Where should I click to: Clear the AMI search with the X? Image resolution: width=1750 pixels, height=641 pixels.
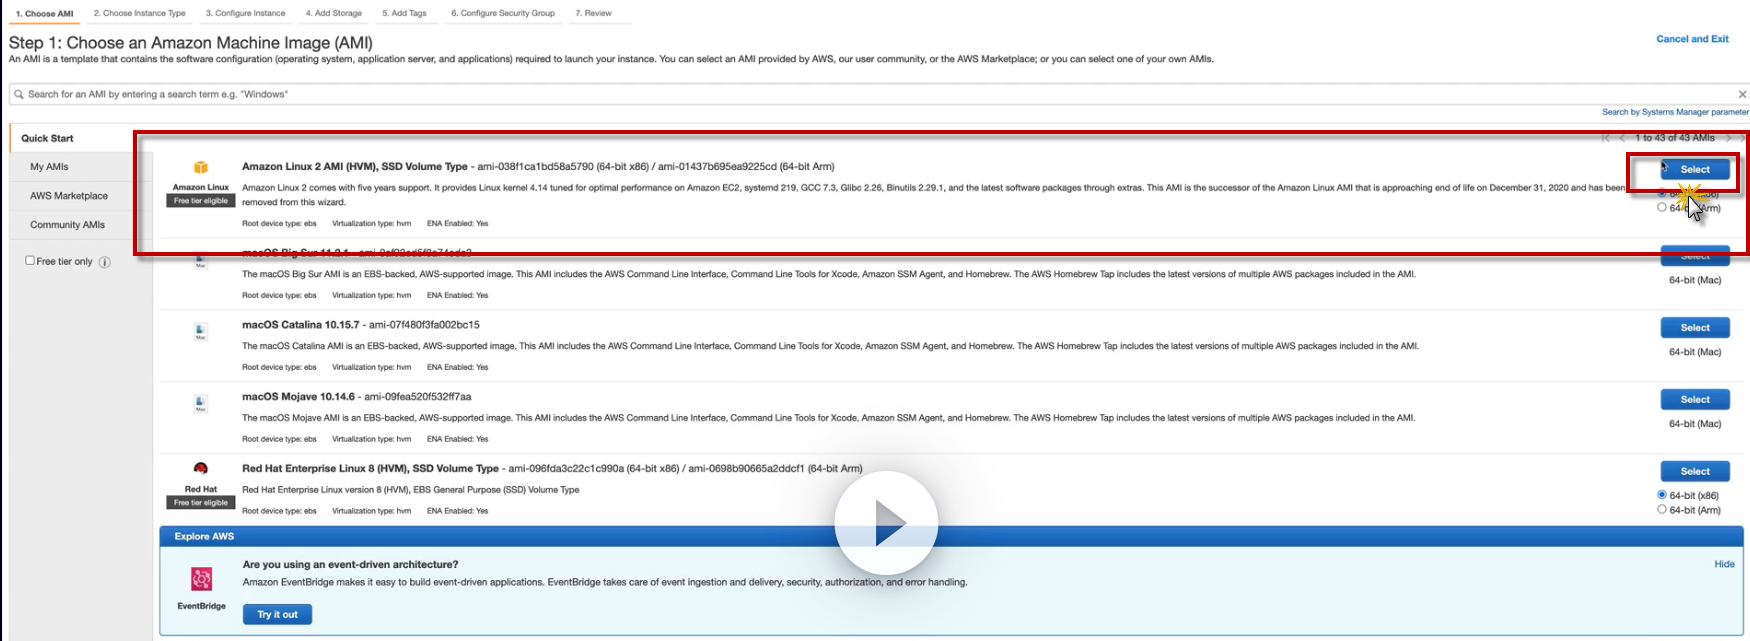click(x=1742, y=94)
